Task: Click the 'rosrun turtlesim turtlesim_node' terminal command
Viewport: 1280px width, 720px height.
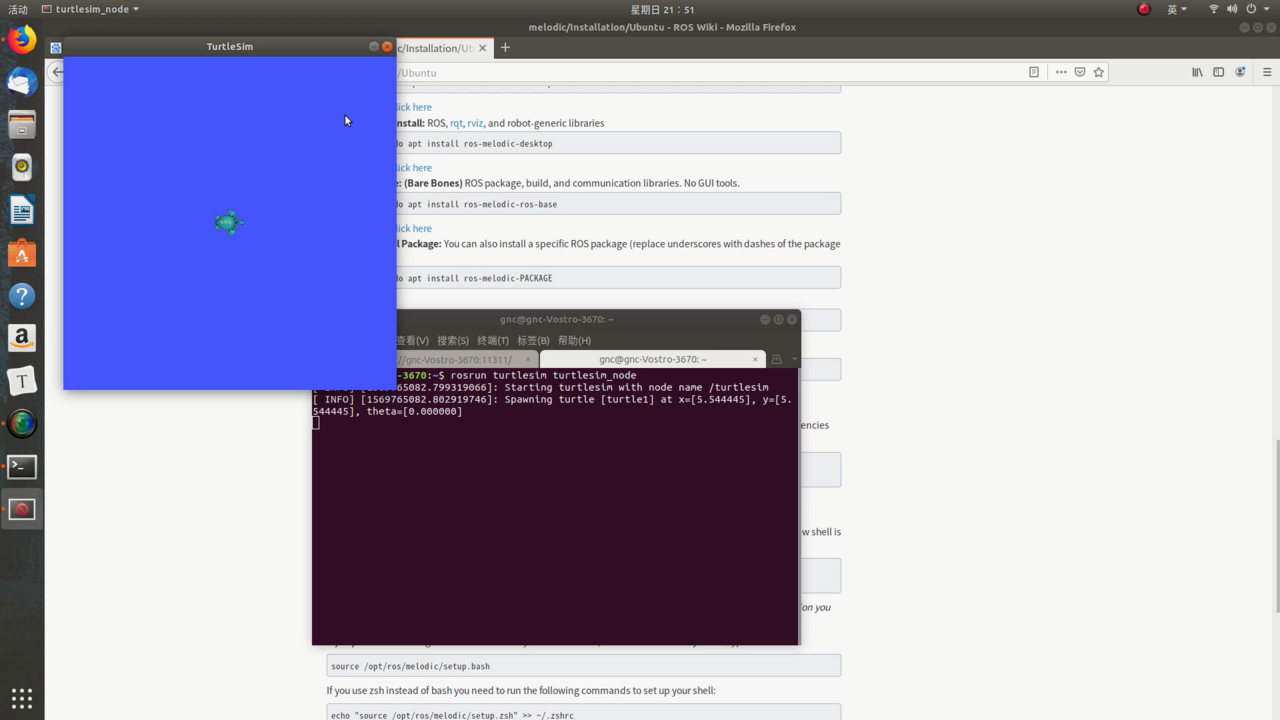Action: (x=543, y=375)
